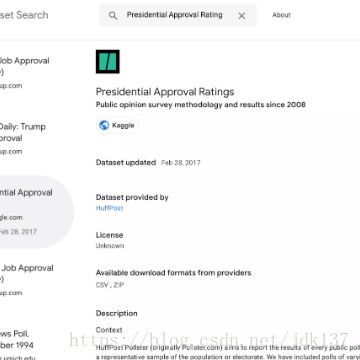Clear the search query with X icon
The height and width of the screenshot is (360, 360).
point(242,16)
